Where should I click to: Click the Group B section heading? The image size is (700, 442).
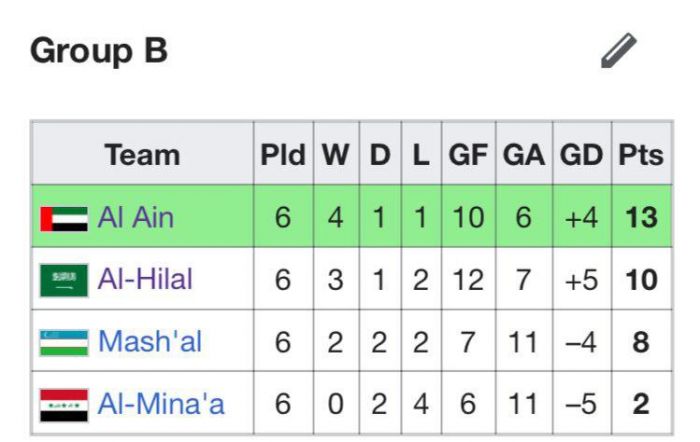coord(99,51)
